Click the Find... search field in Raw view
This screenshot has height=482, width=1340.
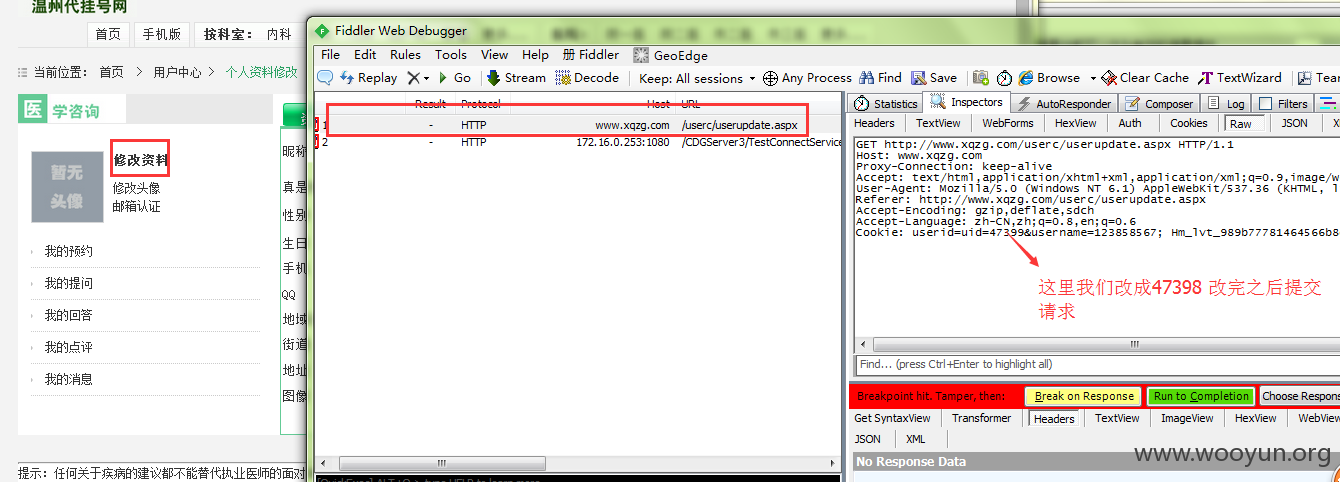pyautogui.click(x=1096, y=364)
